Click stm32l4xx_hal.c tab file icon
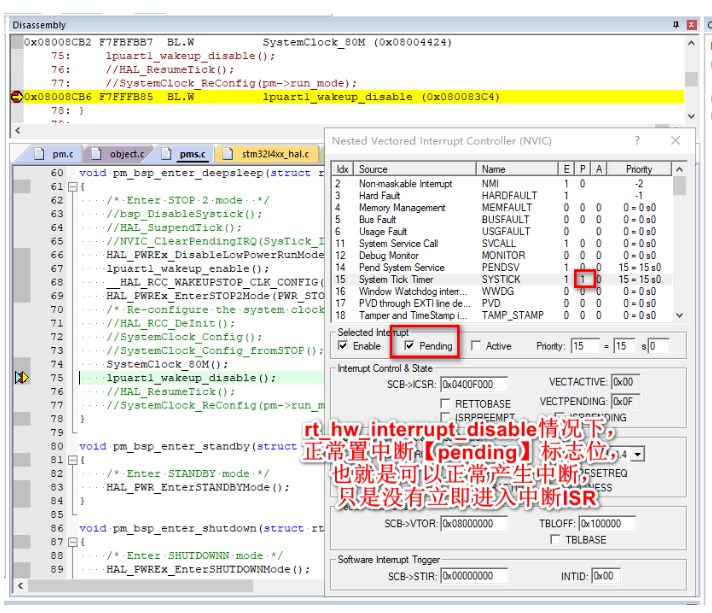712x613 pixels. [x=227, y=154]
